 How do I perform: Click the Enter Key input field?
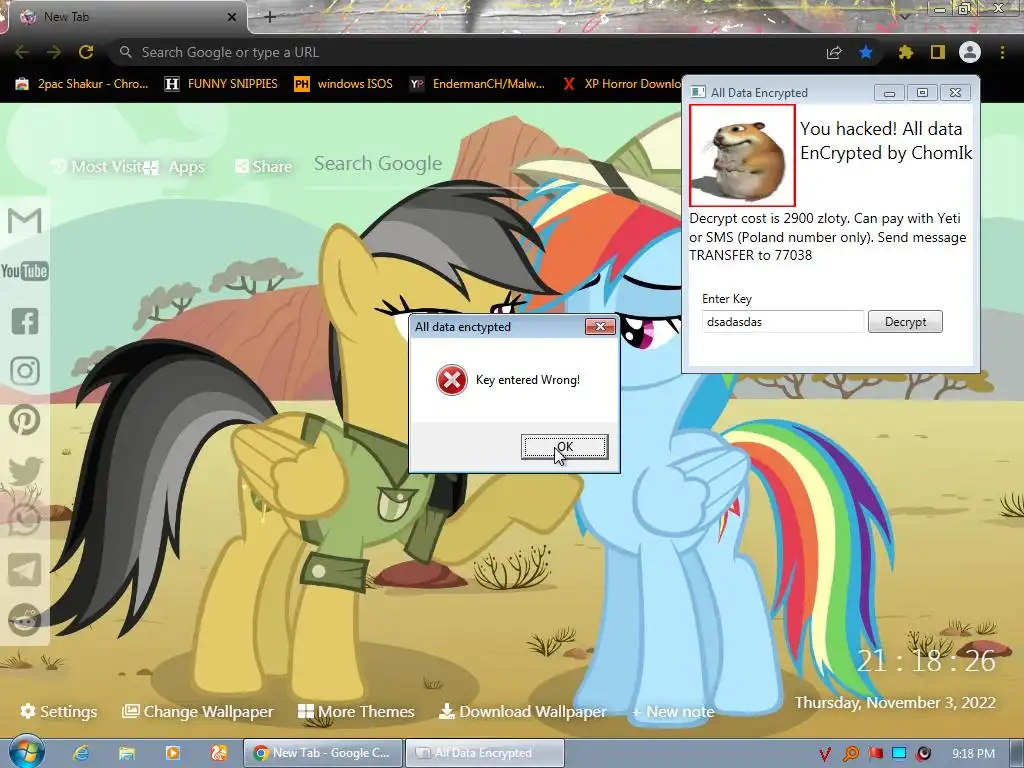(783, 321)
